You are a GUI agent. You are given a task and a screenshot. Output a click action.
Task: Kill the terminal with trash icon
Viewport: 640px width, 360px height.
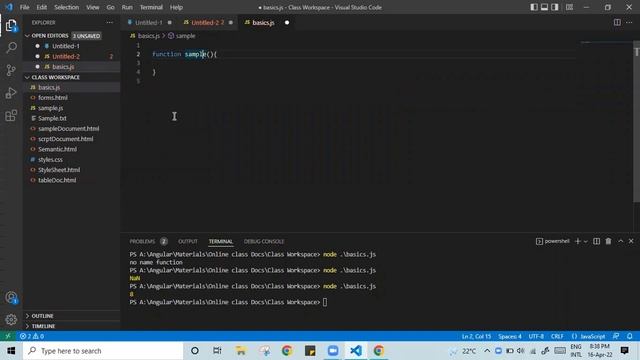click(x=608, y=241)
